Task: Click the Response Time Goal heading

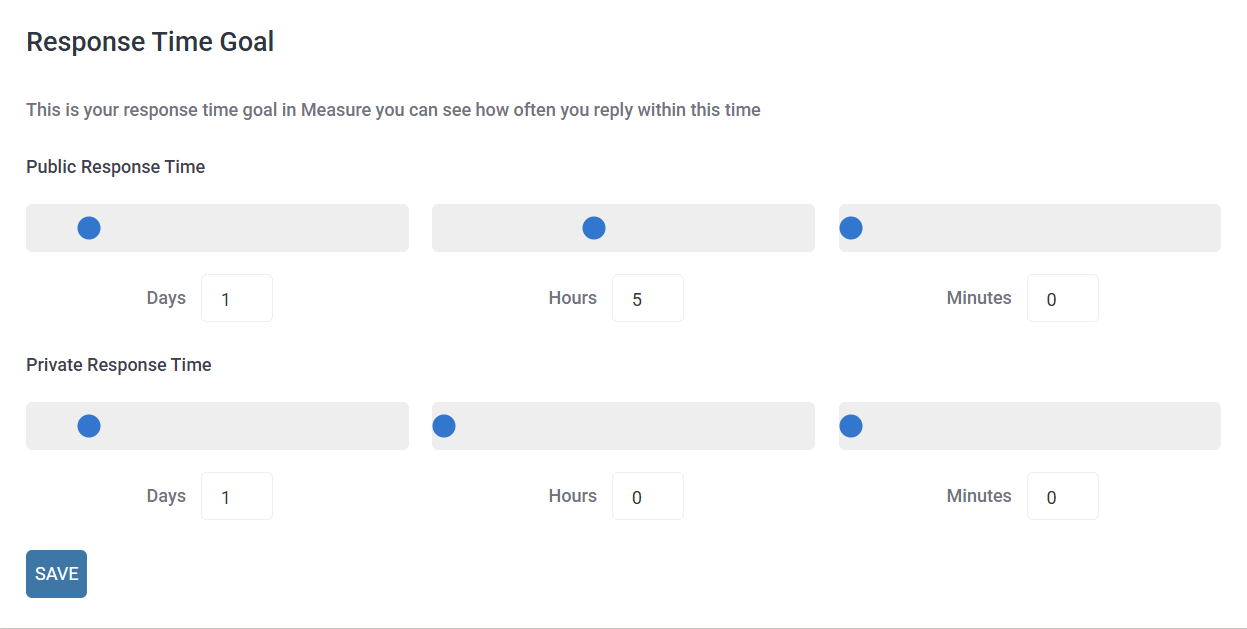Action: pos(150,42)
